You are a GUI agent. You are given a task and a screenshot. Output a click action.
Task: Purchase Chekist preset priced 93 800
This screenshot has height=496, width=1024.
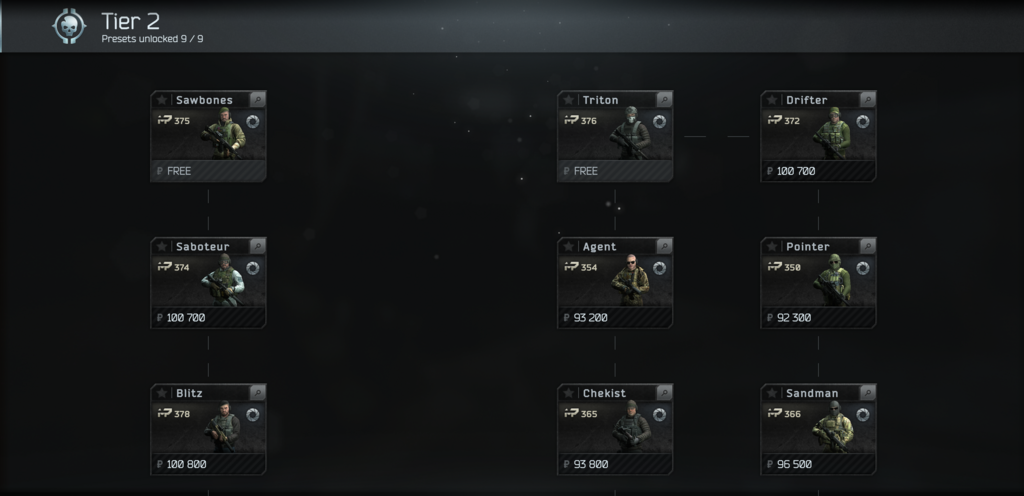615,464
